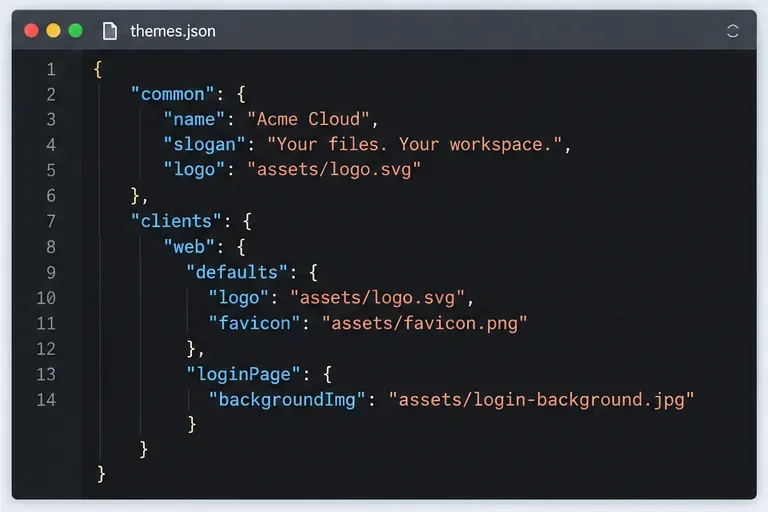Click line number 10 in gutter
This screenshot has width=768, height=512.
pos(46,298)
